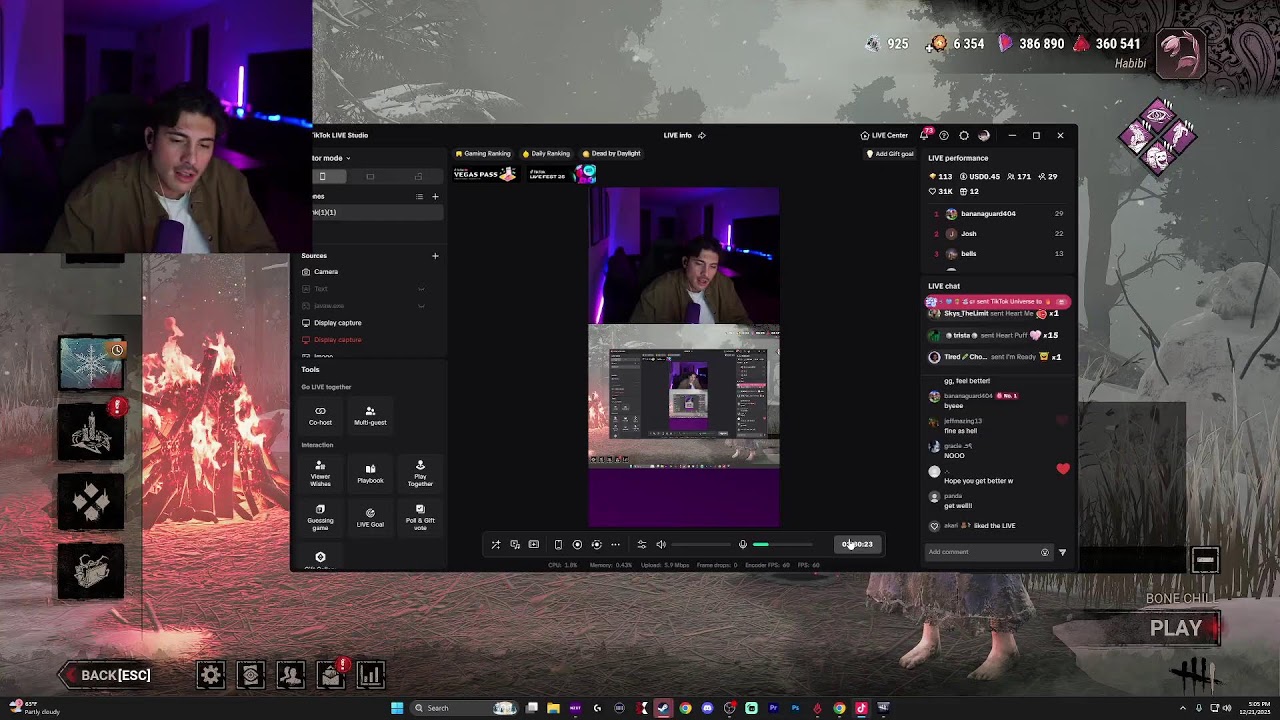Open the Poll & Gift vote tool
The width and height of the screenshot is (1280, 720).
[420, 517]
